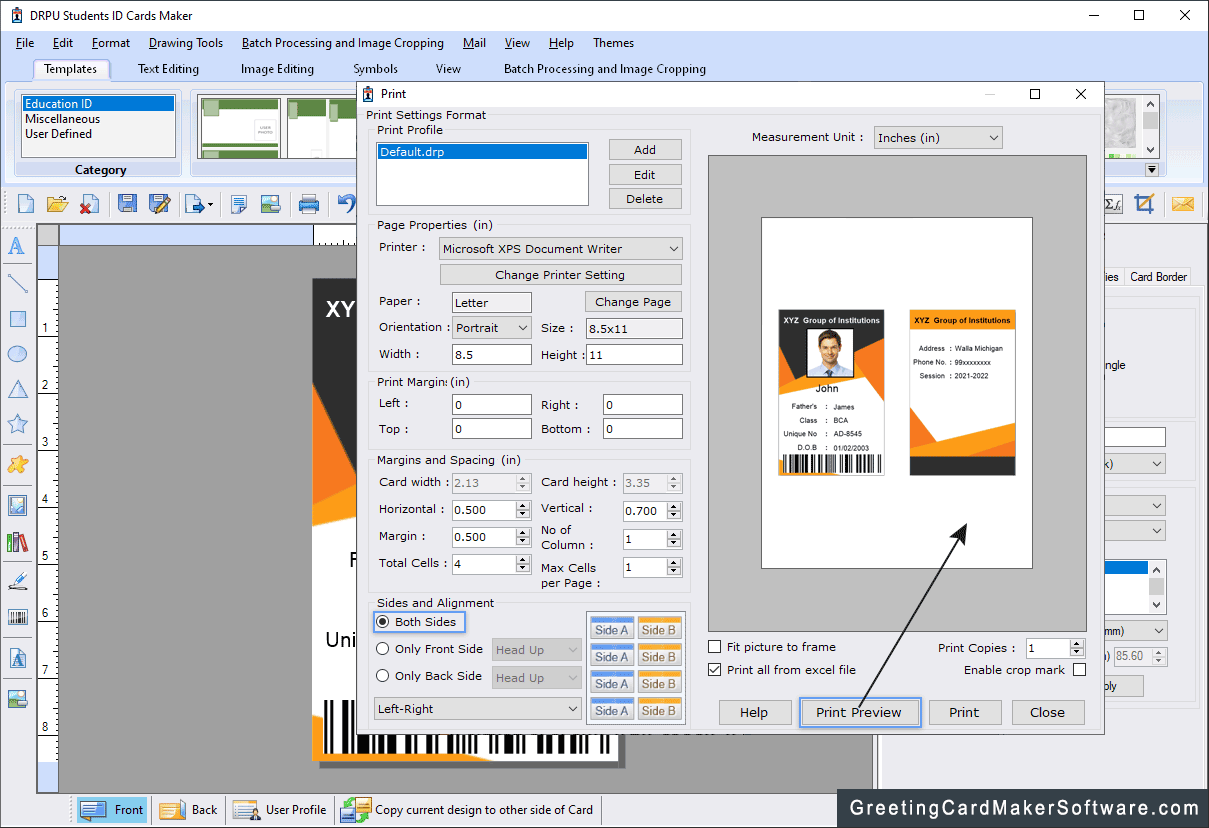Viewport: 1209px width, 828px height.
Task: Increase Print Copies spinner value
Action: pos(1077,644)
